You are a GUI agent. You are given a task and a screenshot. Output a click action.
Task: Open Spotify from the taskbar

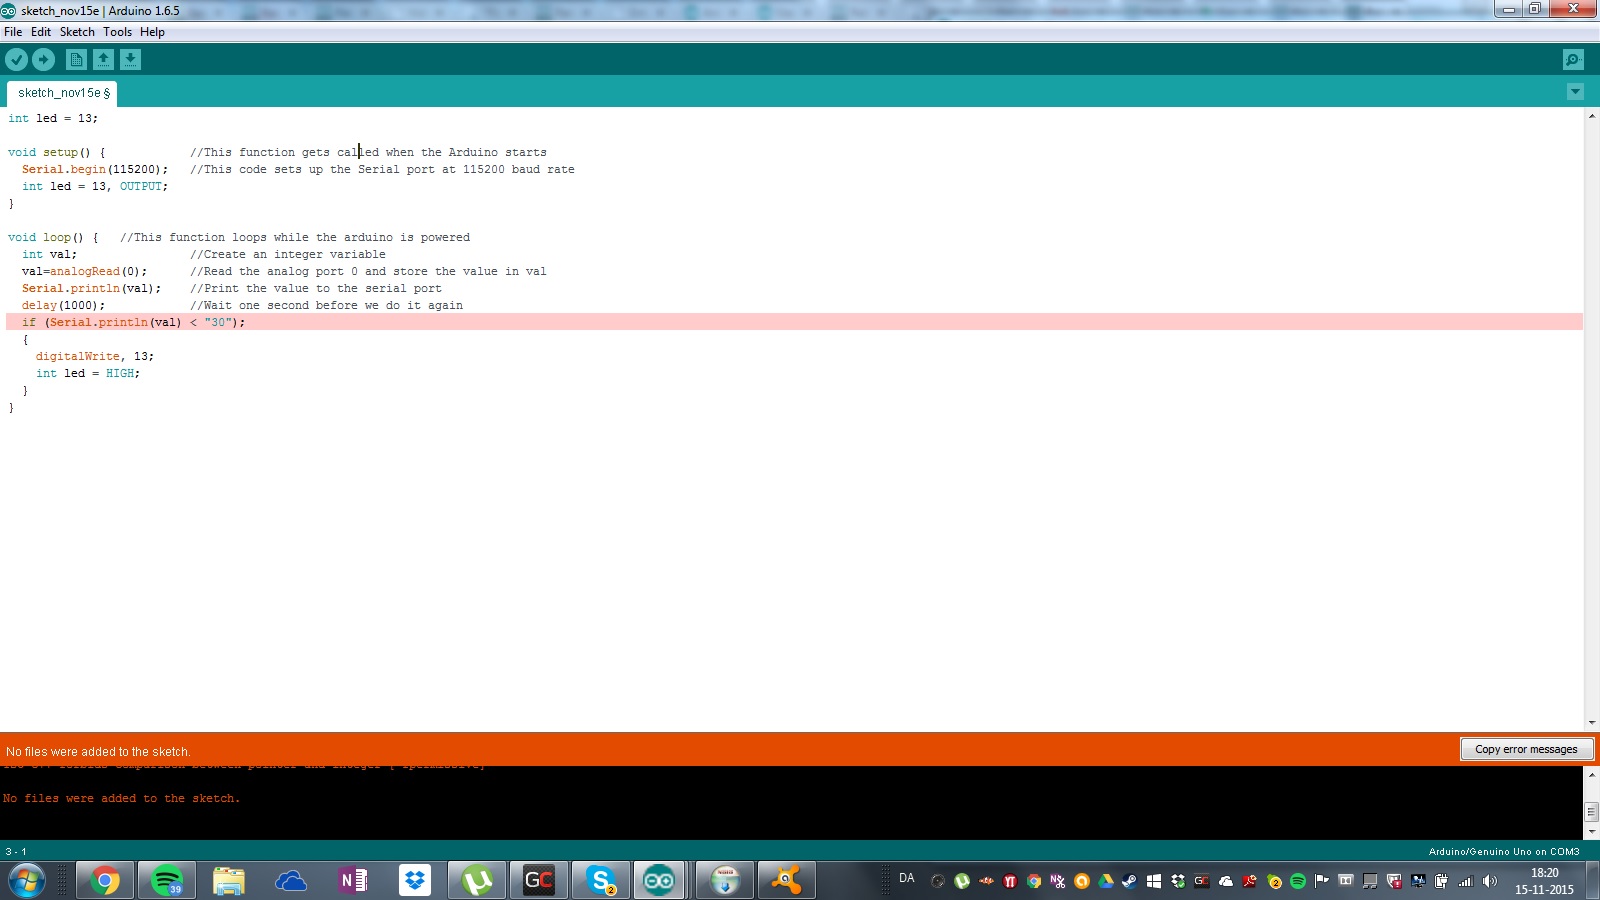pos(167,881)
